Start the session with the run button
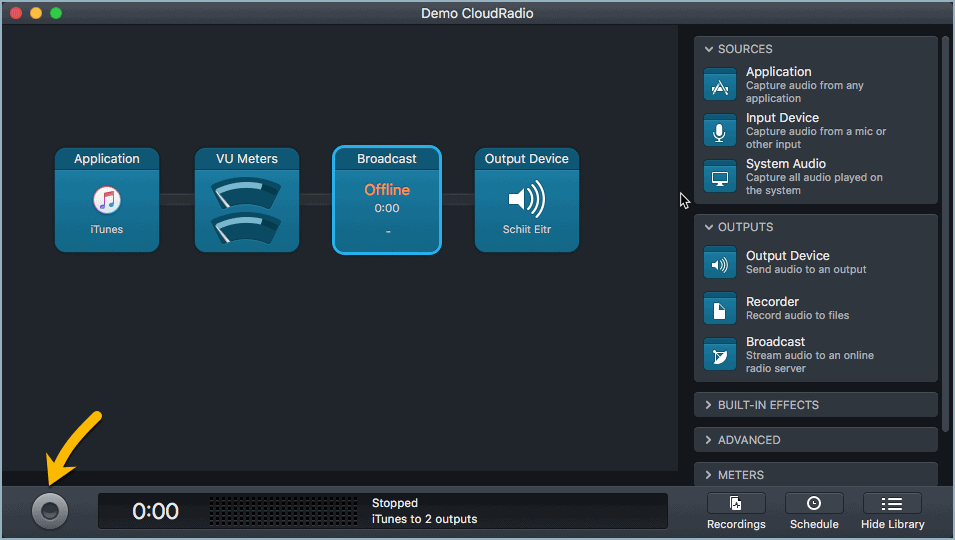This screenshot has width=955, height=540. tap(50, 511)
